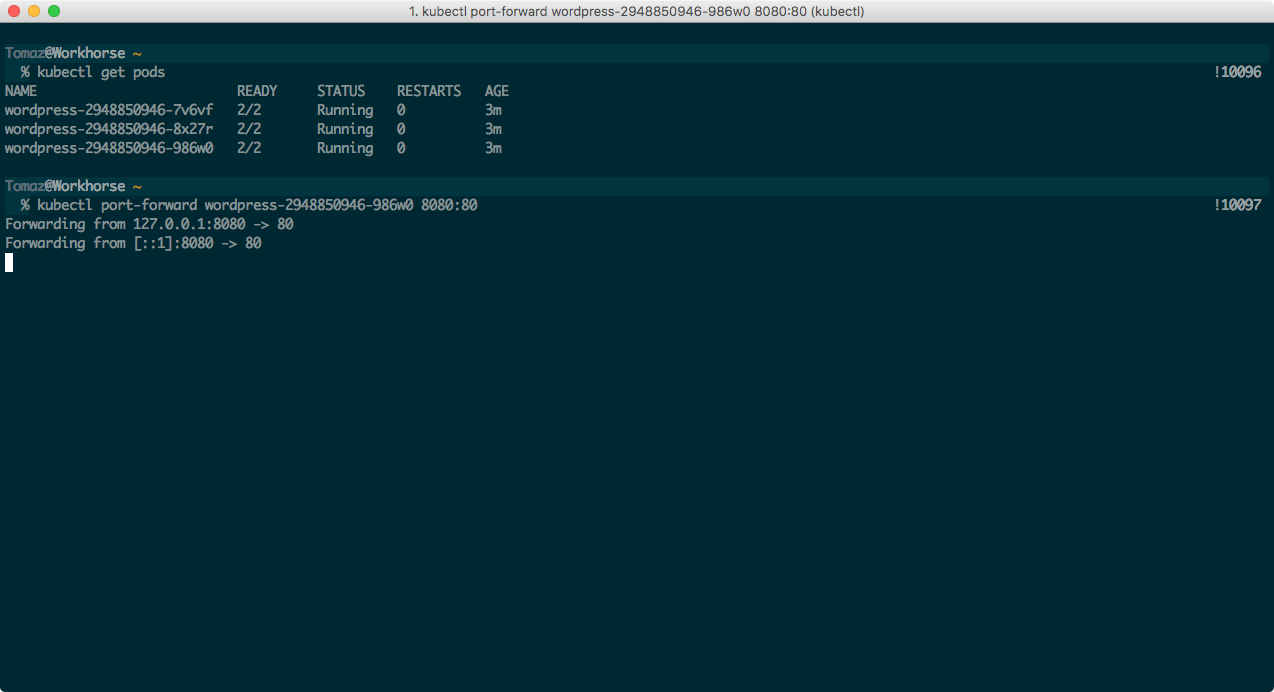Click history number !10096

(x=1237, y=72)
